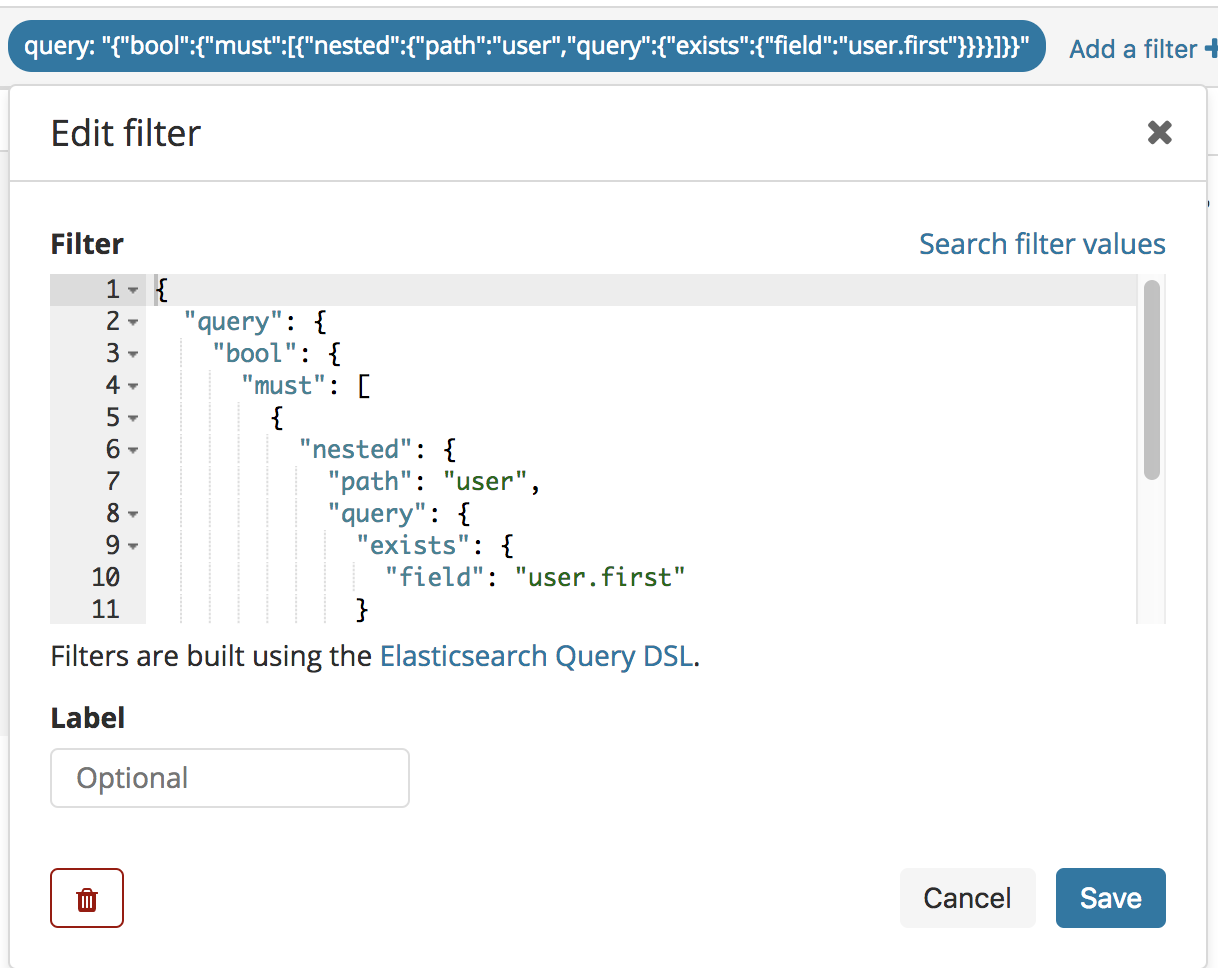Click the Optional label input field
The width and height of the screenshot is (1218, 968).
(x=229, y=777)
